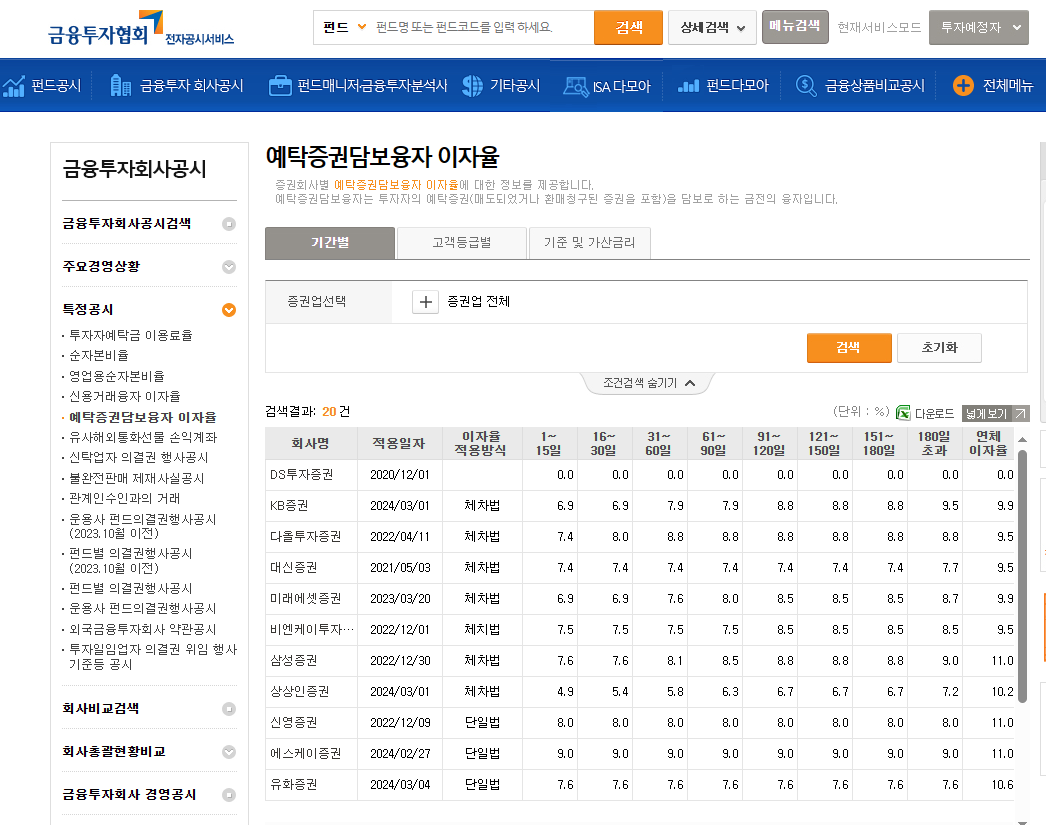Select the 기준 및 가산금리 tab
The width and height of the screenshot is (1046, 825).
tap(589, 242)
